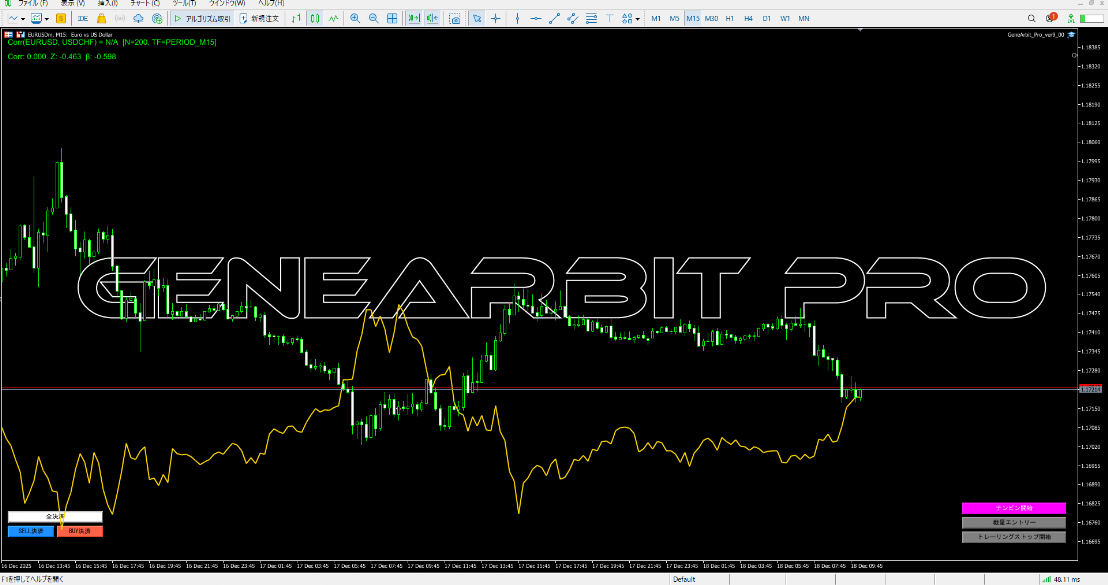Click the search magnifier icon at top right

[x=1032, y=18]
